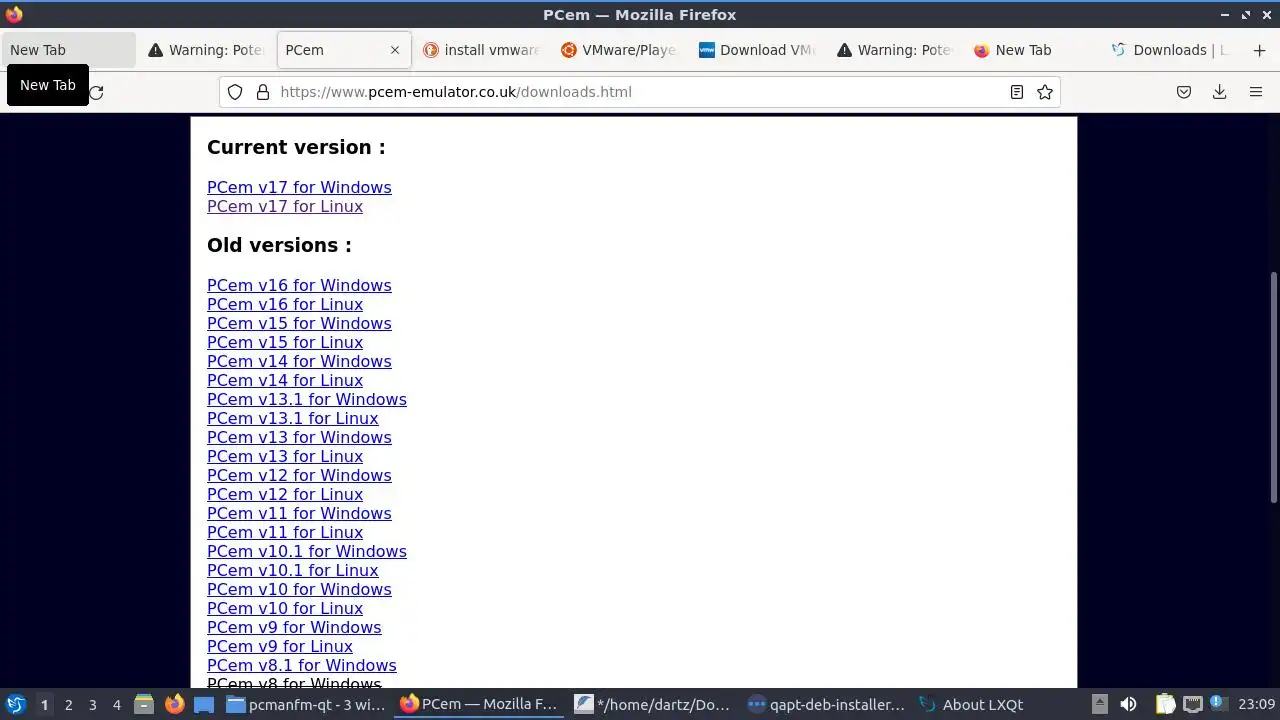
Task: Open PCem v16 for Linux link
Action: [x=285, y=305]
